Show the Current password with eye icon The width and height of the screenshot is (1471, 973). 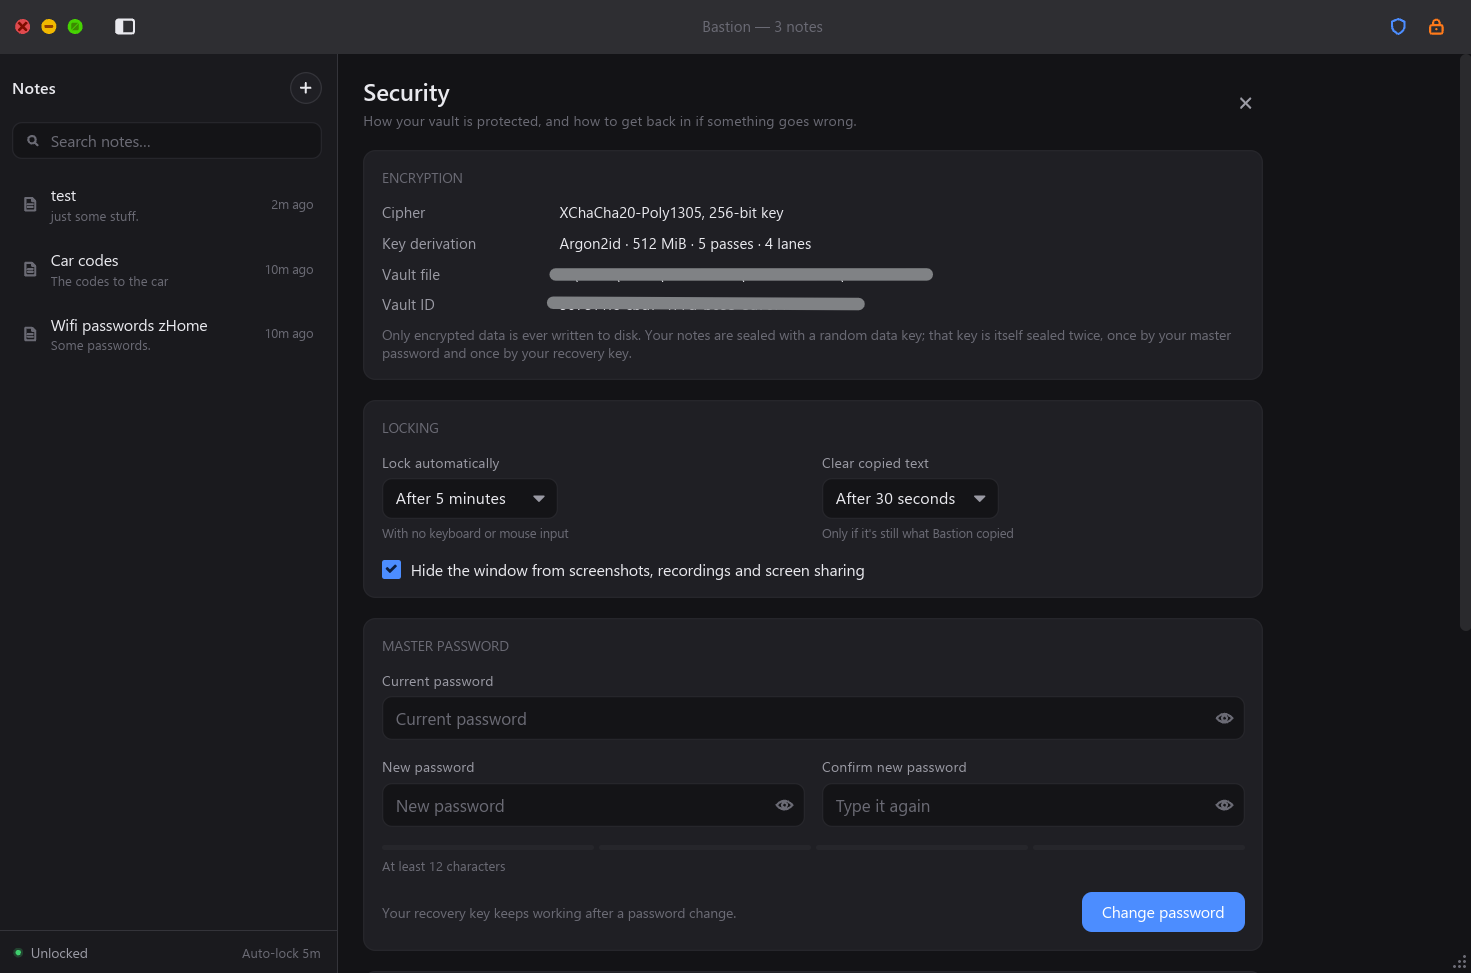click(x=1224, y=718)
